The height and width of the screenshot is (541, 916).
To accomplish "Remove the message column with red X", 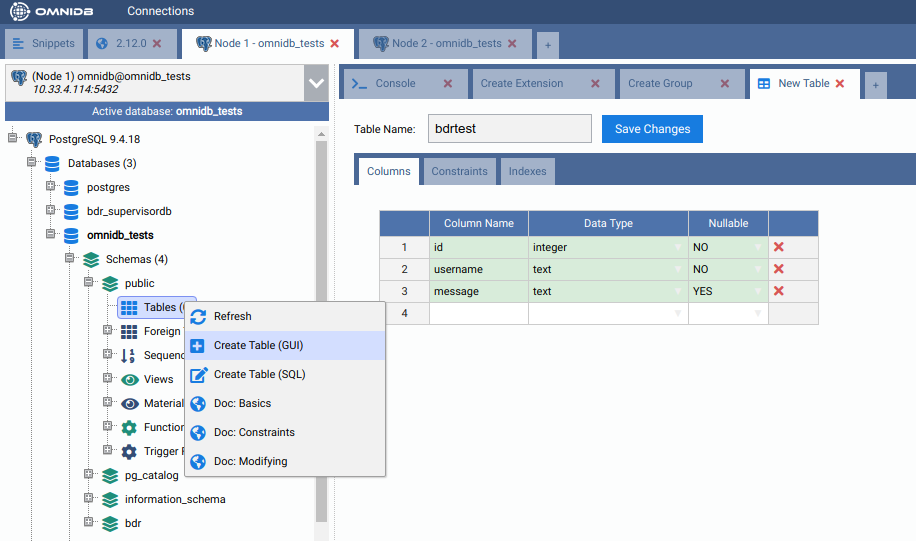I will (x=778, y=291).
